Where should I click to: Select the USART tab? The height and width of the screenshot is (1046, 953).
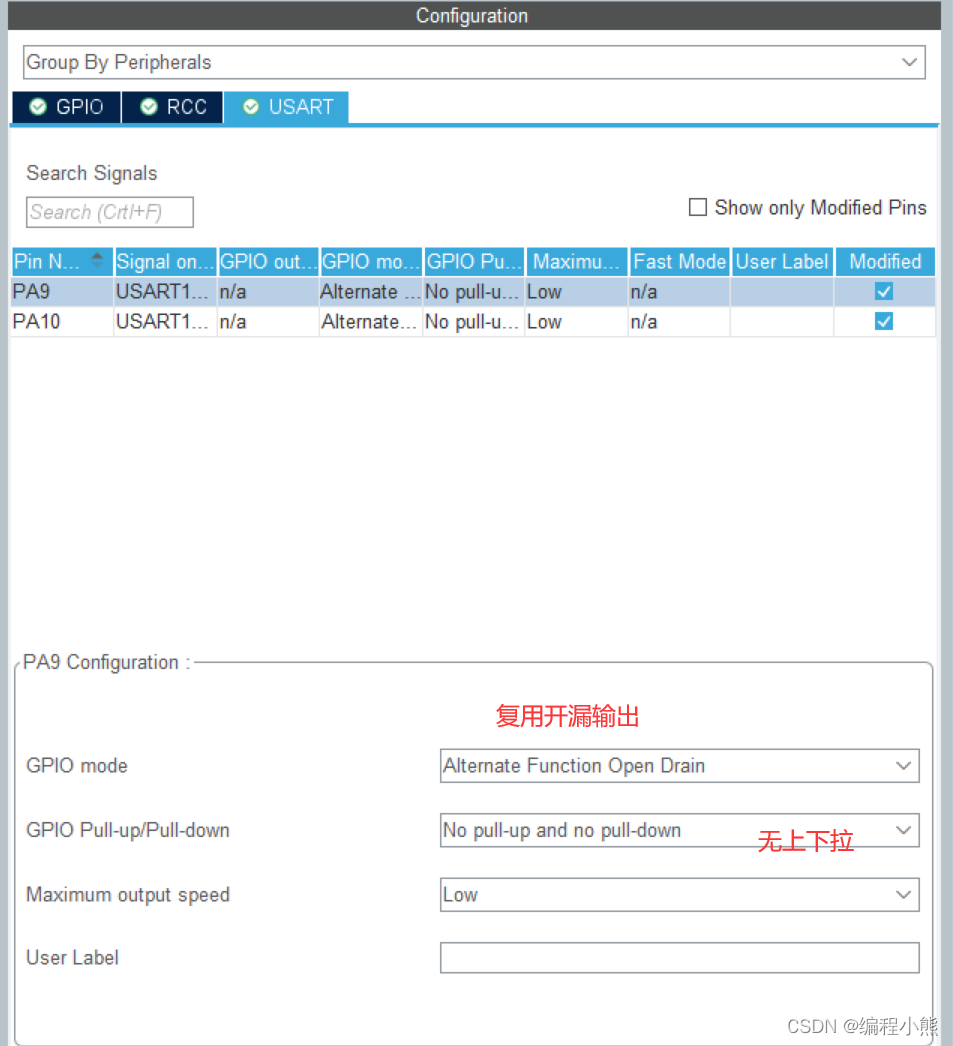click(286, 107)
